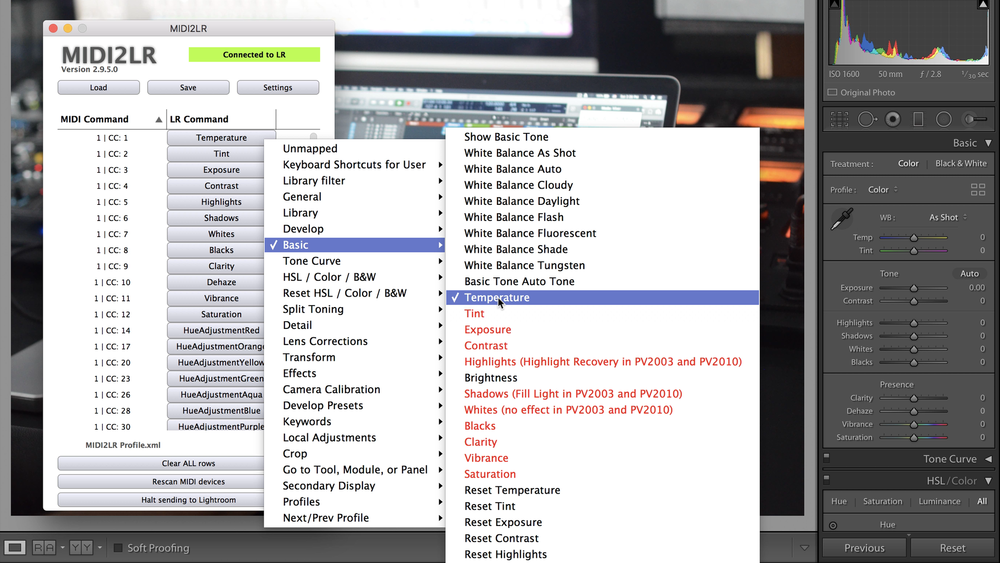
Task: Select the Radial Filter tool icon
Action: coord(944,119)
